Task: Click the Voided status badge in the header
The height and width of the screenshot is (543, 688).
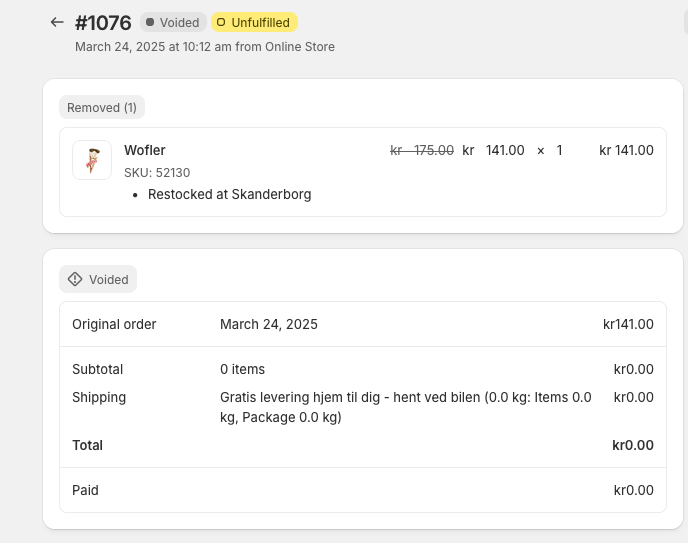Action: click(173, 22)
